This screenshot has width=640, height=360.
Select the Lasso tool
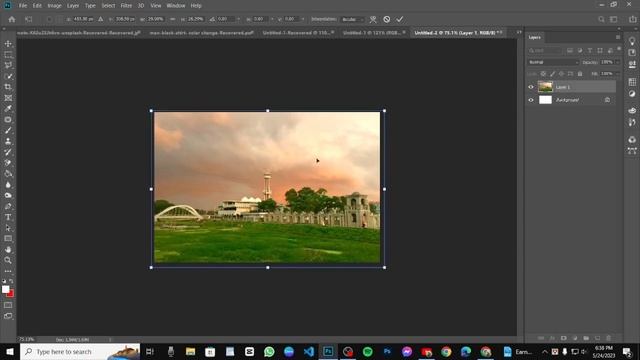click(x=8, y=65)
